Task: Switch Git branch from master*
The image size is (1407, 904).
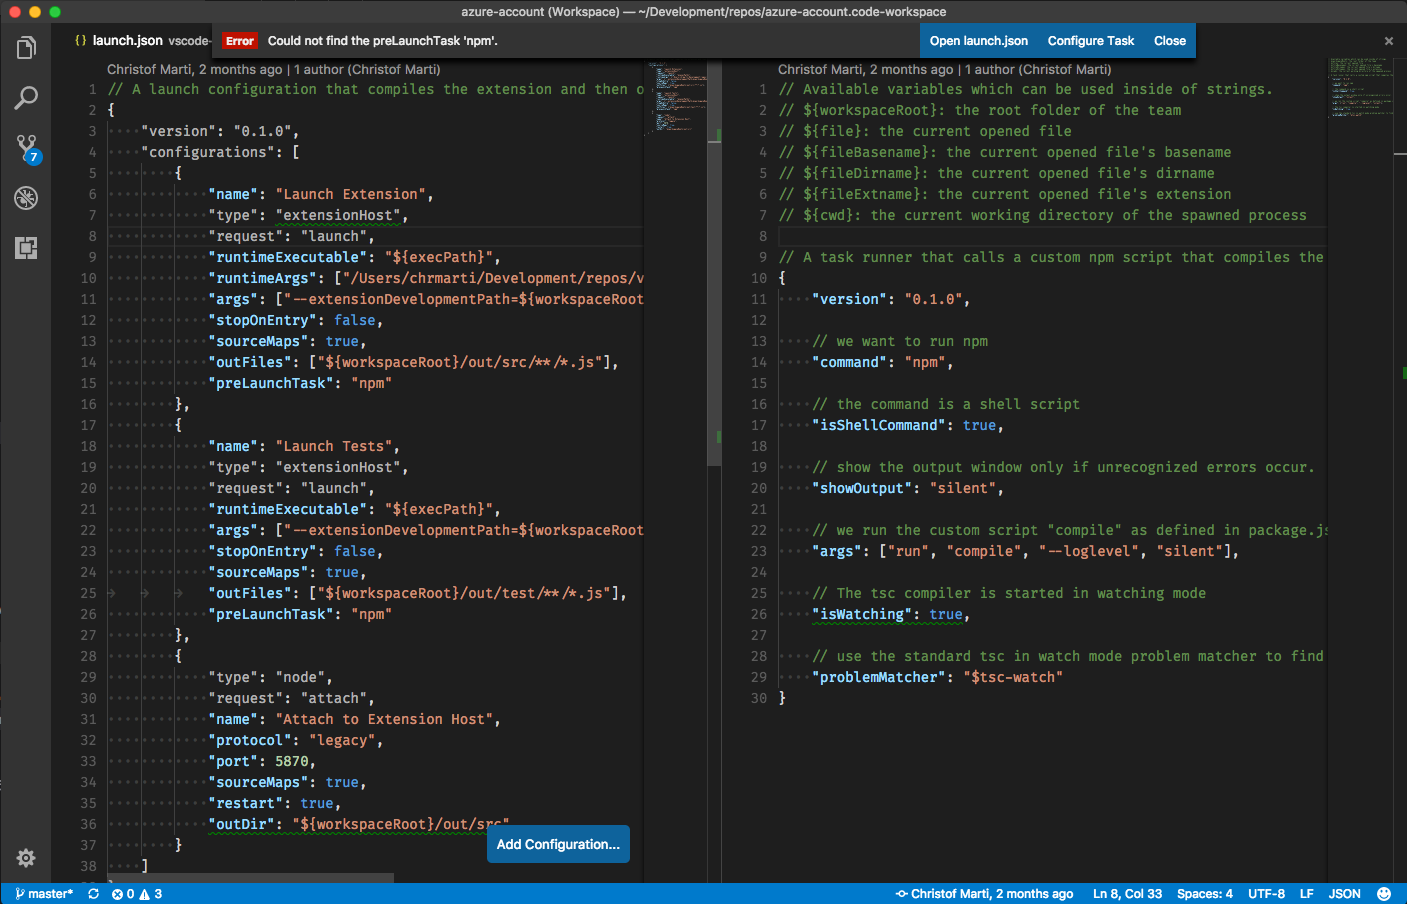Action: tap(43, 893)
